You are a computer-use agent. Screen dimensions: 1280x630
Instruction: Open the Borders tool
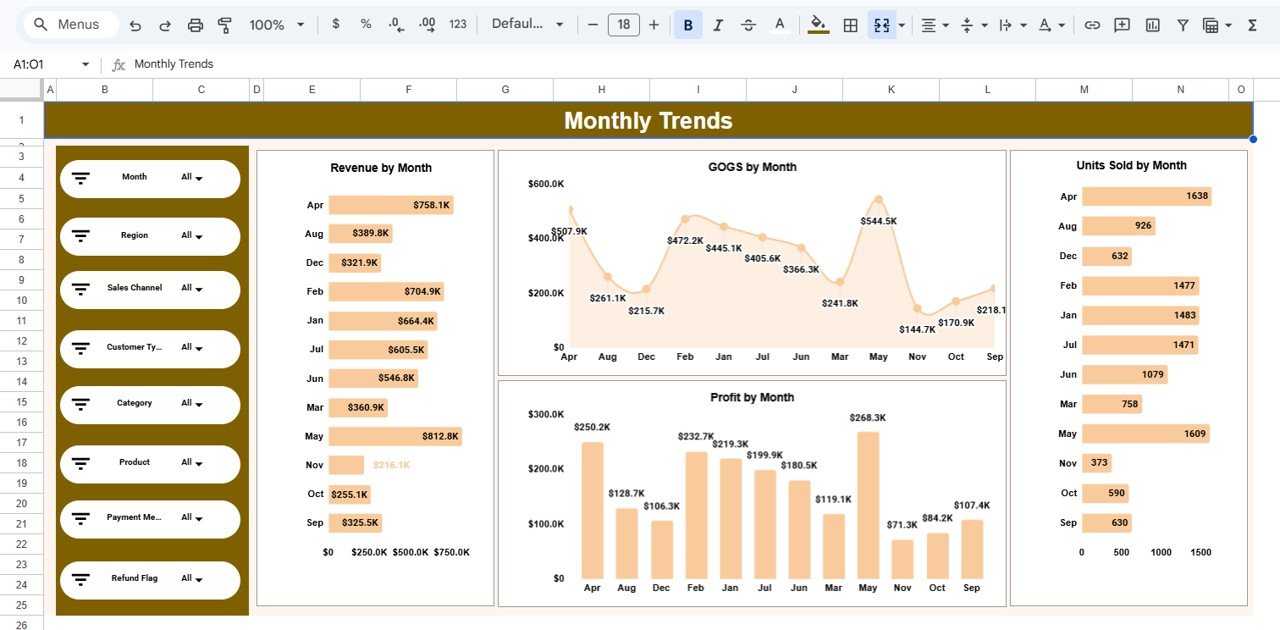[x=850, y=24]
